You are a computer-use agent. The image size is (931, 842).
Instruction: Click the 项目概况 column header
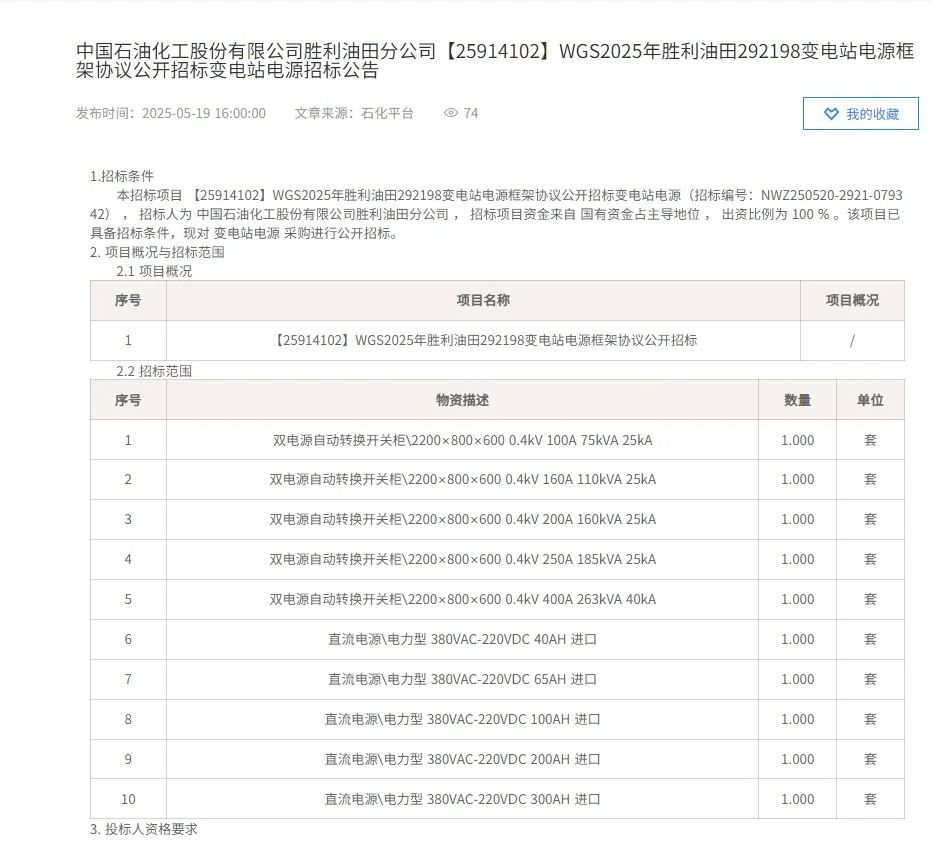point(853,300)
